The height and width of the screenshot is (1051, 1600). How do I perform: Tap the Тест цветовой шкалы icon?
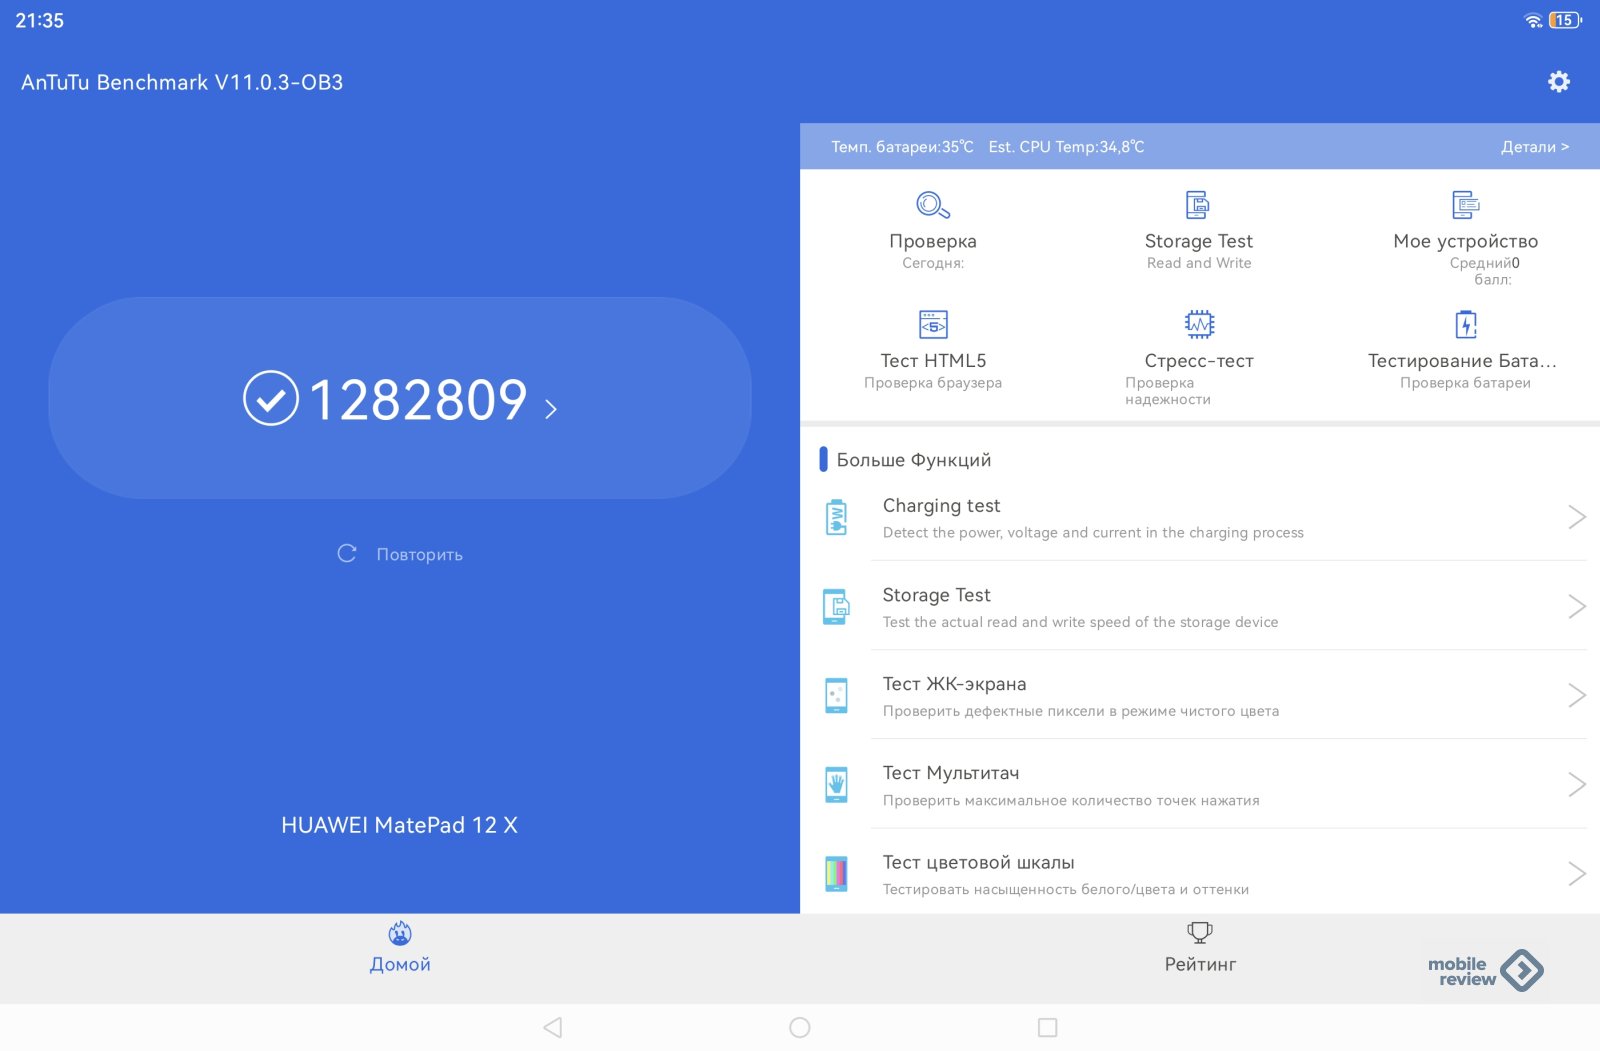837,874
